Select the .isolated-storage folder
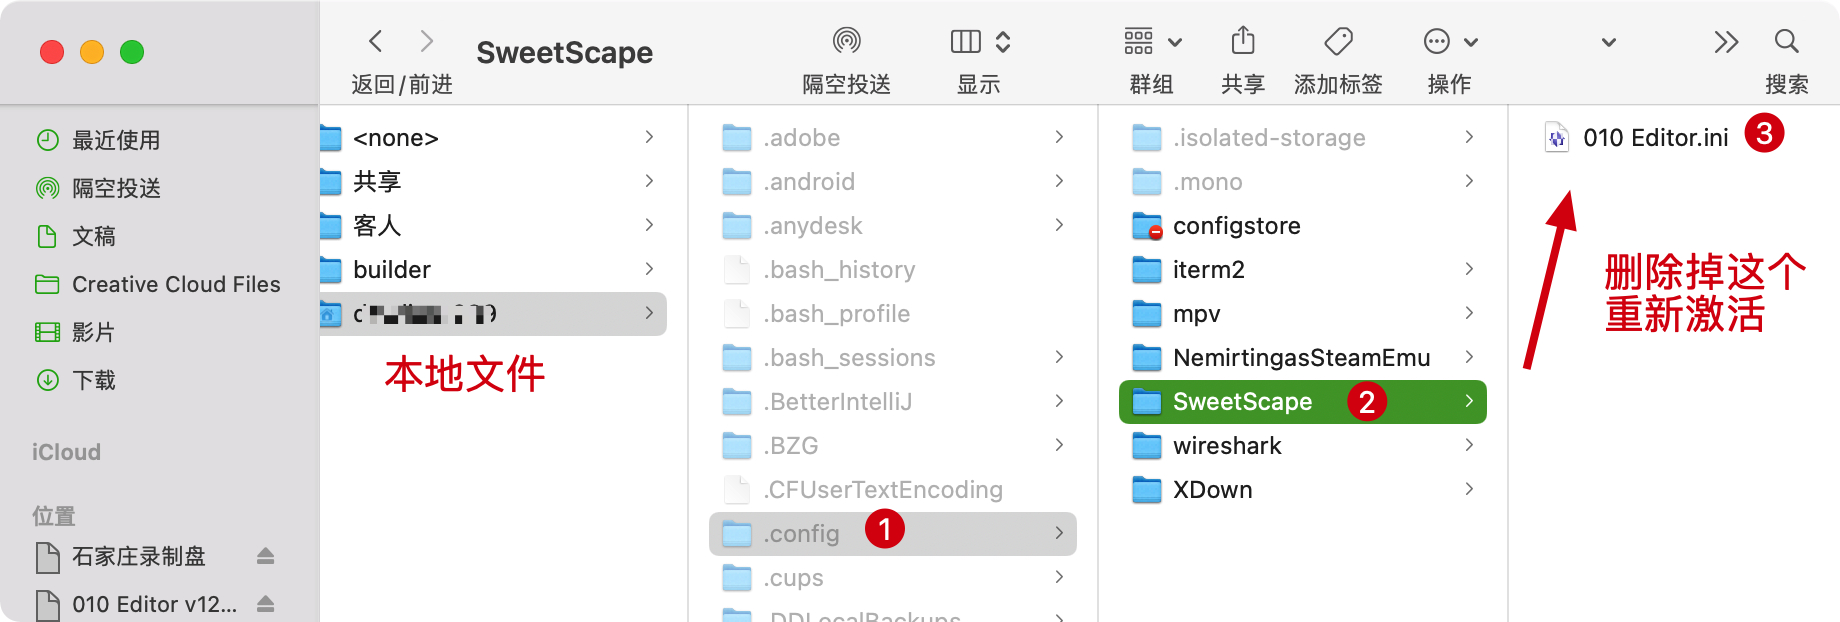 point(1302,138)
